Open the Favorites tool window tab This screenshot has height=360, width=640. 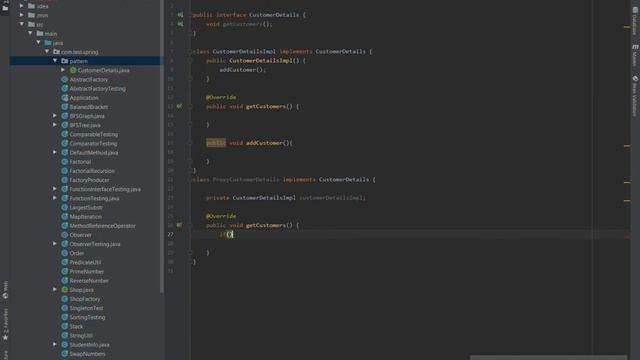(5, 324)
